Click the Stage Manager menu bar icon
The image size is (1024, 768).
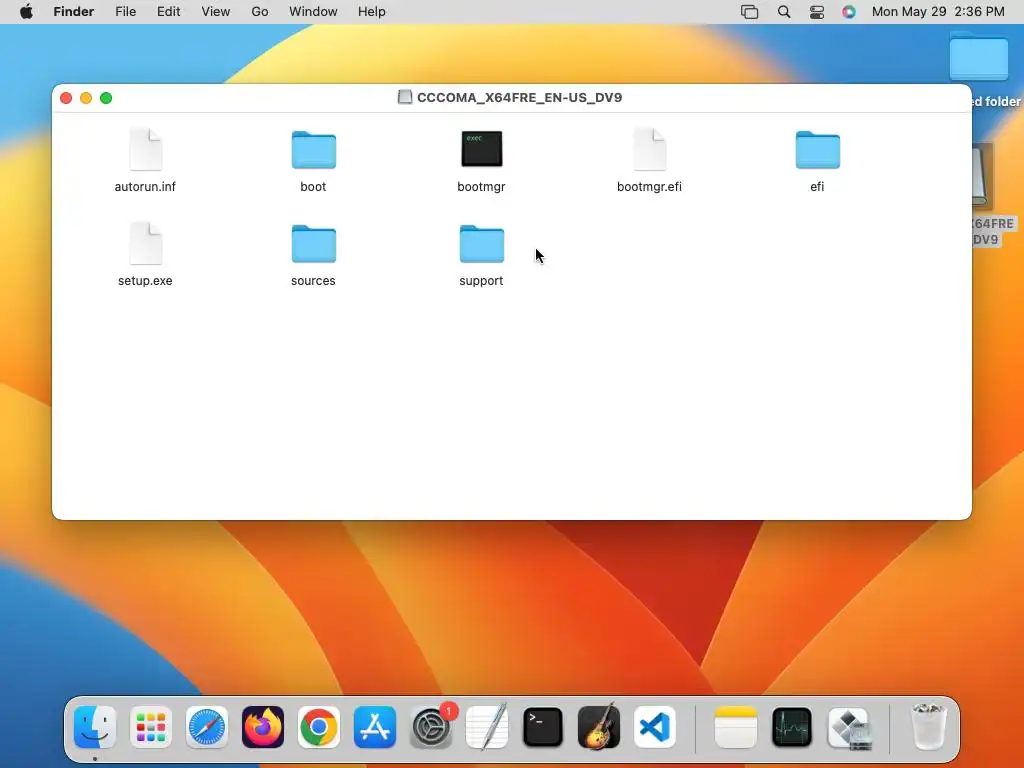tap(750, 12)
